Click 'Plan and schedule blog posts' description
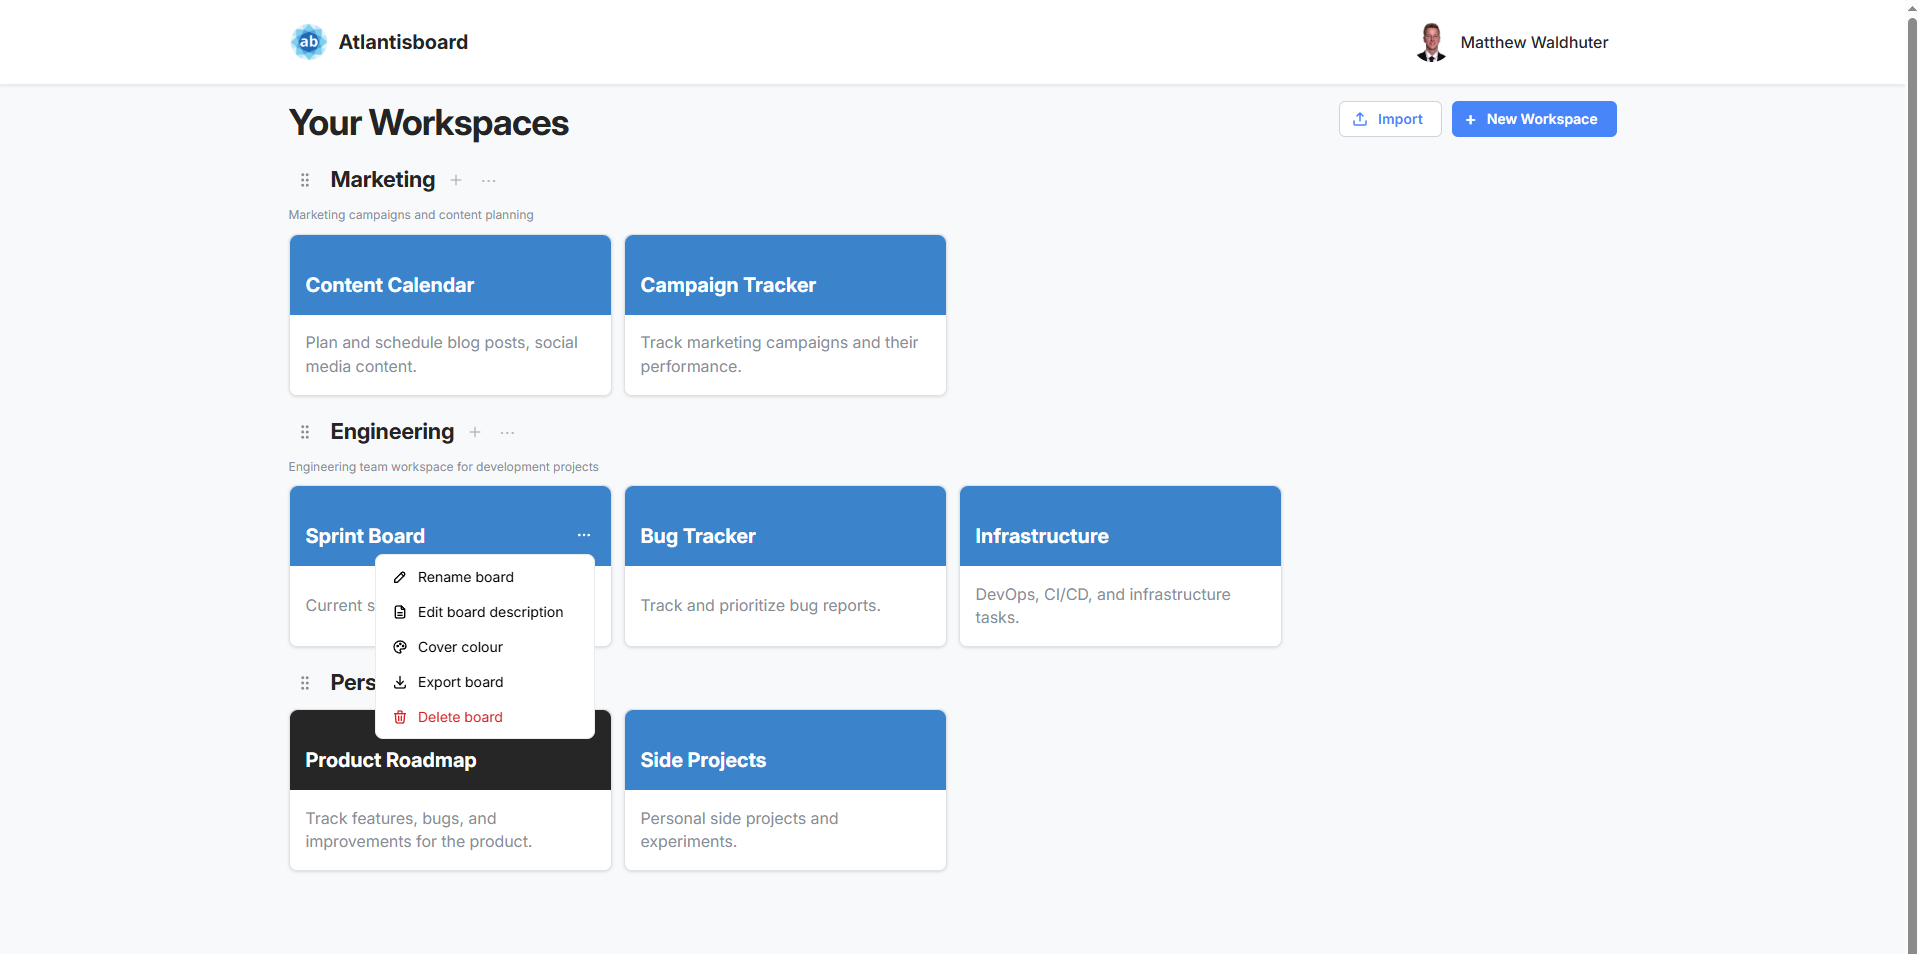Screen dimensions: 1919x954 [x=442, y=355]
